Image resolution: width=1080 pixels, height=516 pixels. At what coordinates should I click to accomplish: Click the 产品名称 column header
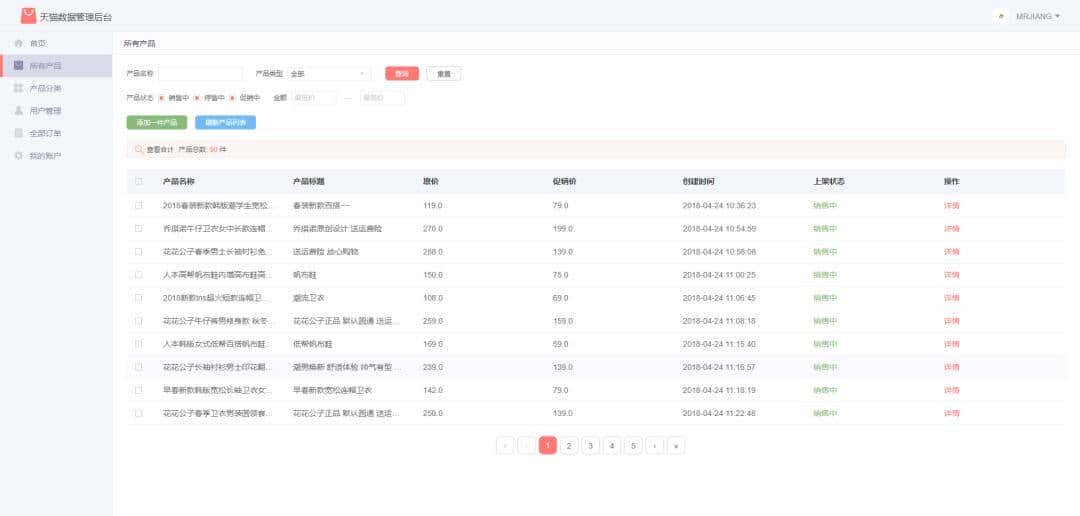click(x=178, y=181)
